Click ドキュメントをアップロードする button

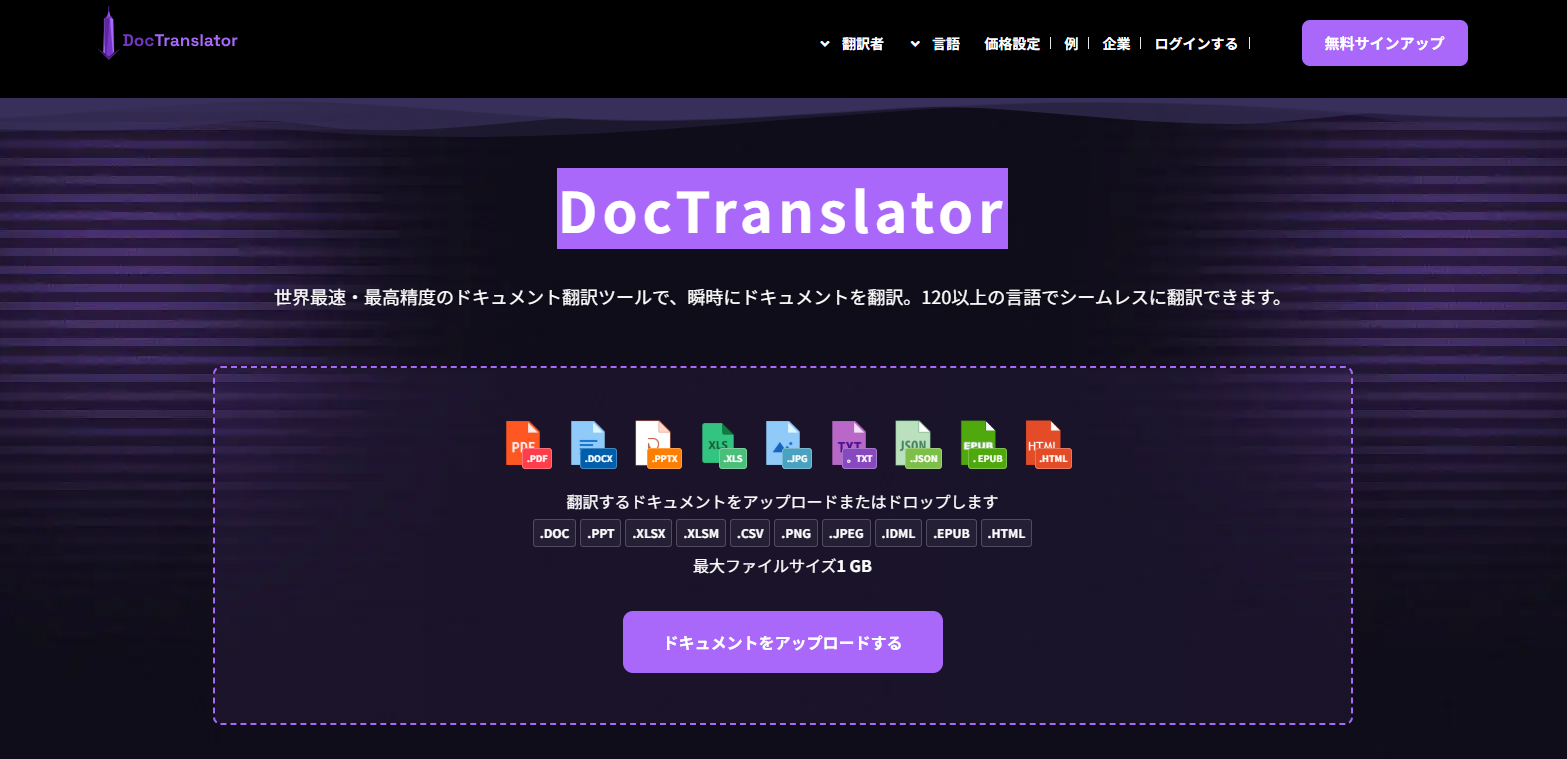782,642
